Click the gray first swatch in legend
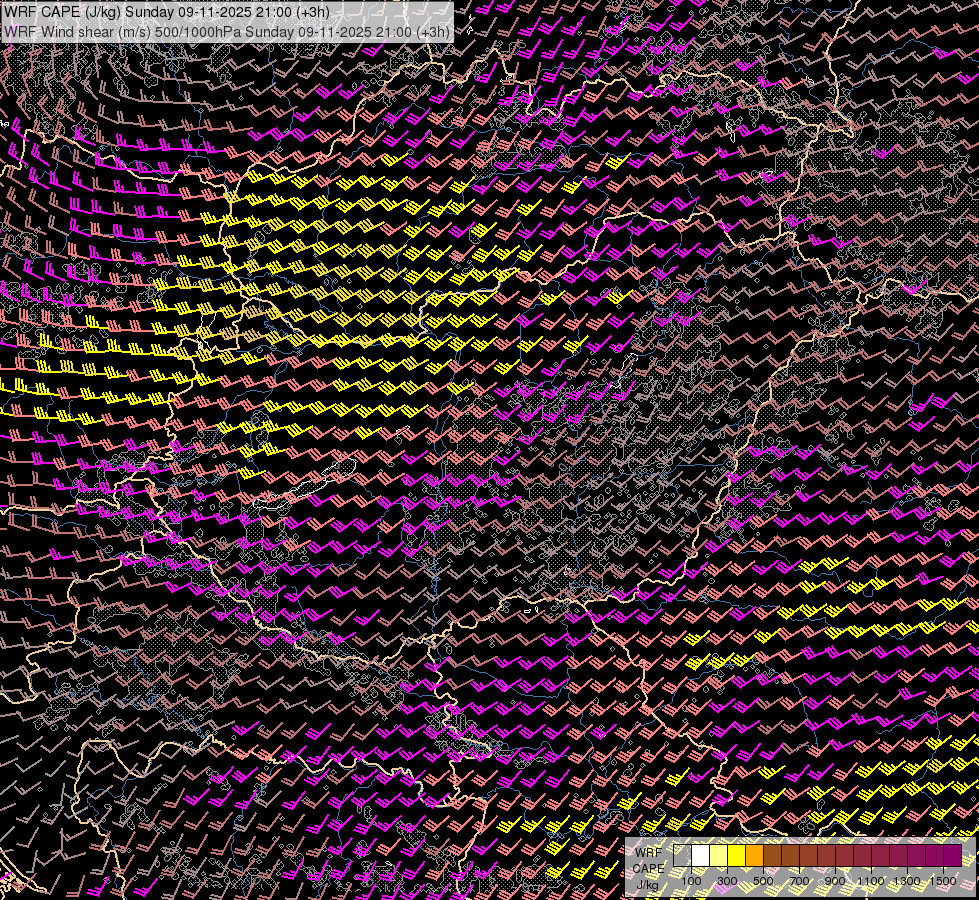This screenshot has width=979, height=900. point(682,856)
